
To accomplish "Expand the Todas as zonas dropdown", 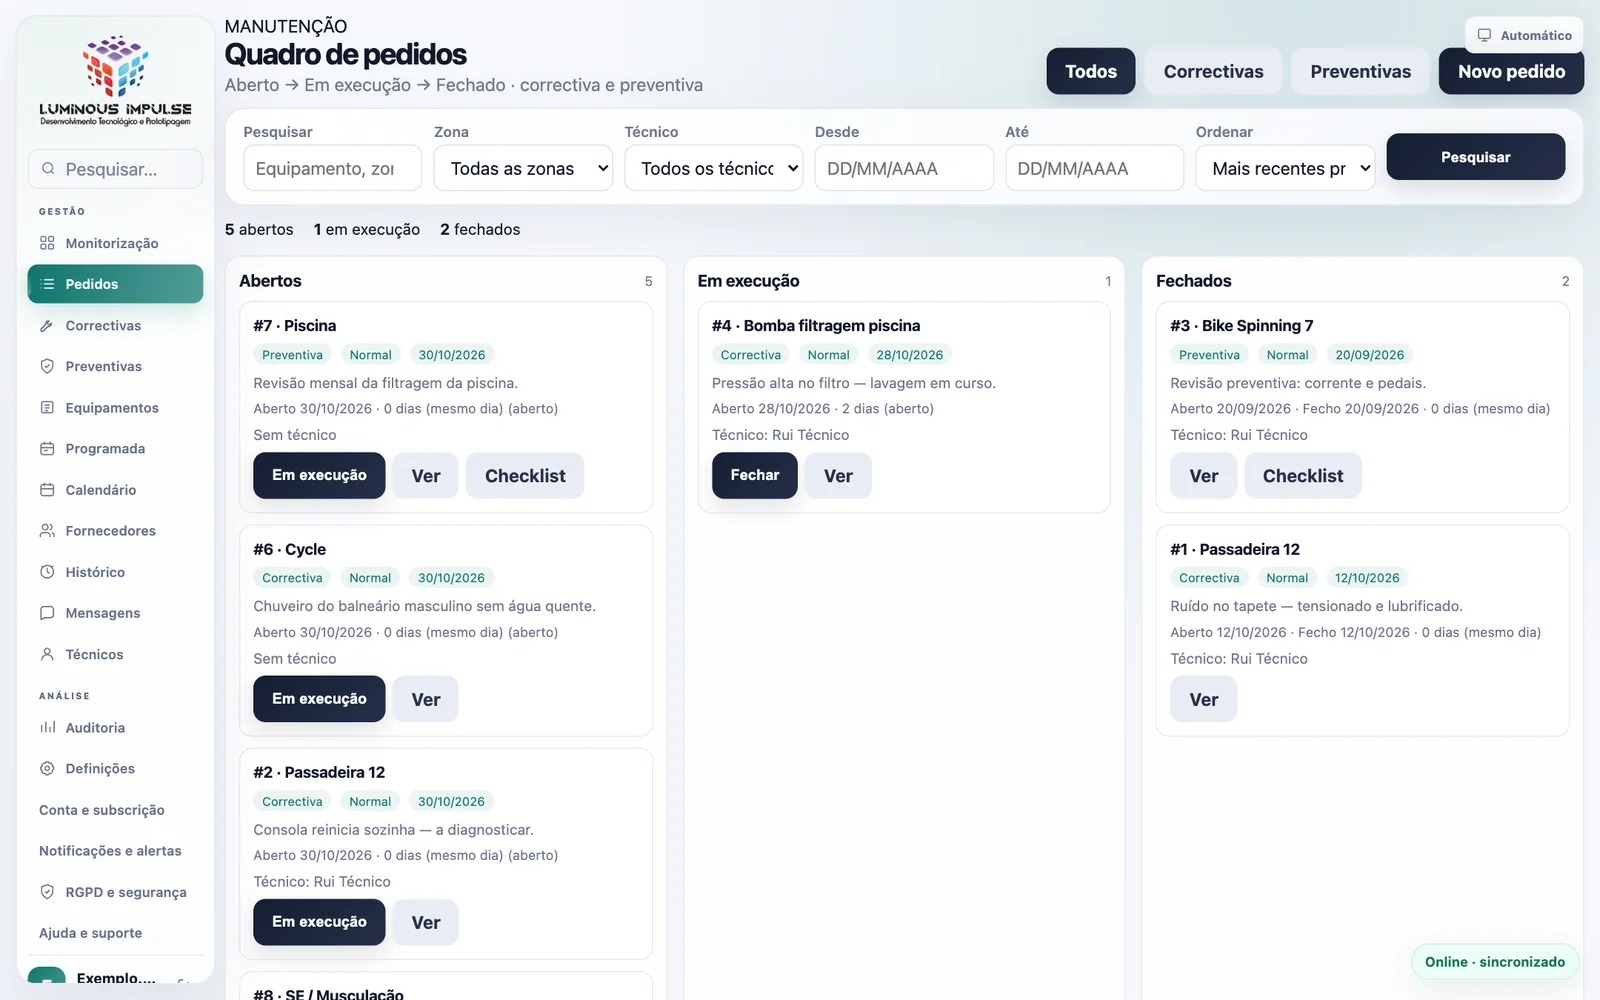I will point(523,168).
